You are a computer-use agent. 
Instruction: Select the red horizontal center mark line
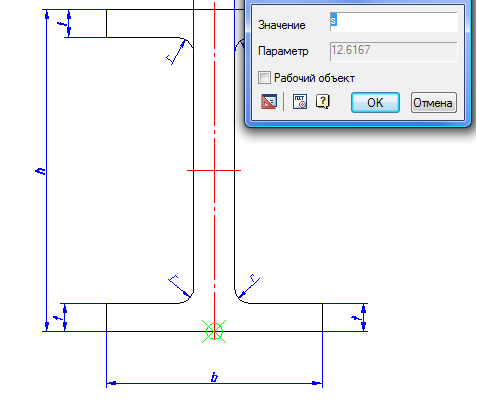tap(214, 170)
